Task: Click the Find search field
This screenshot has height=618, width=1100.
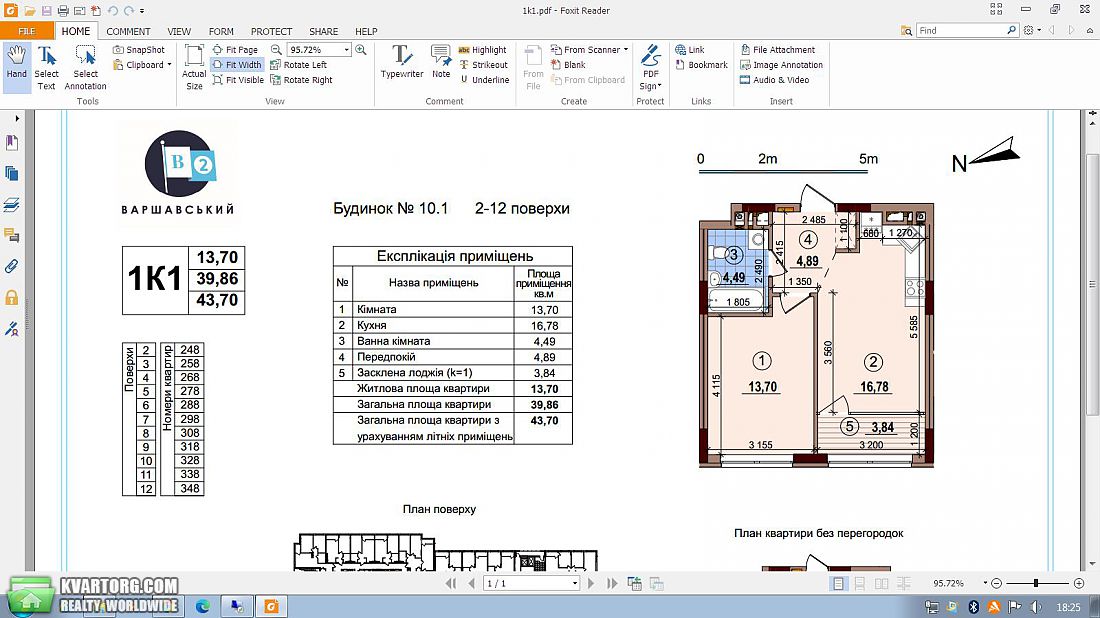Action: 961,30
